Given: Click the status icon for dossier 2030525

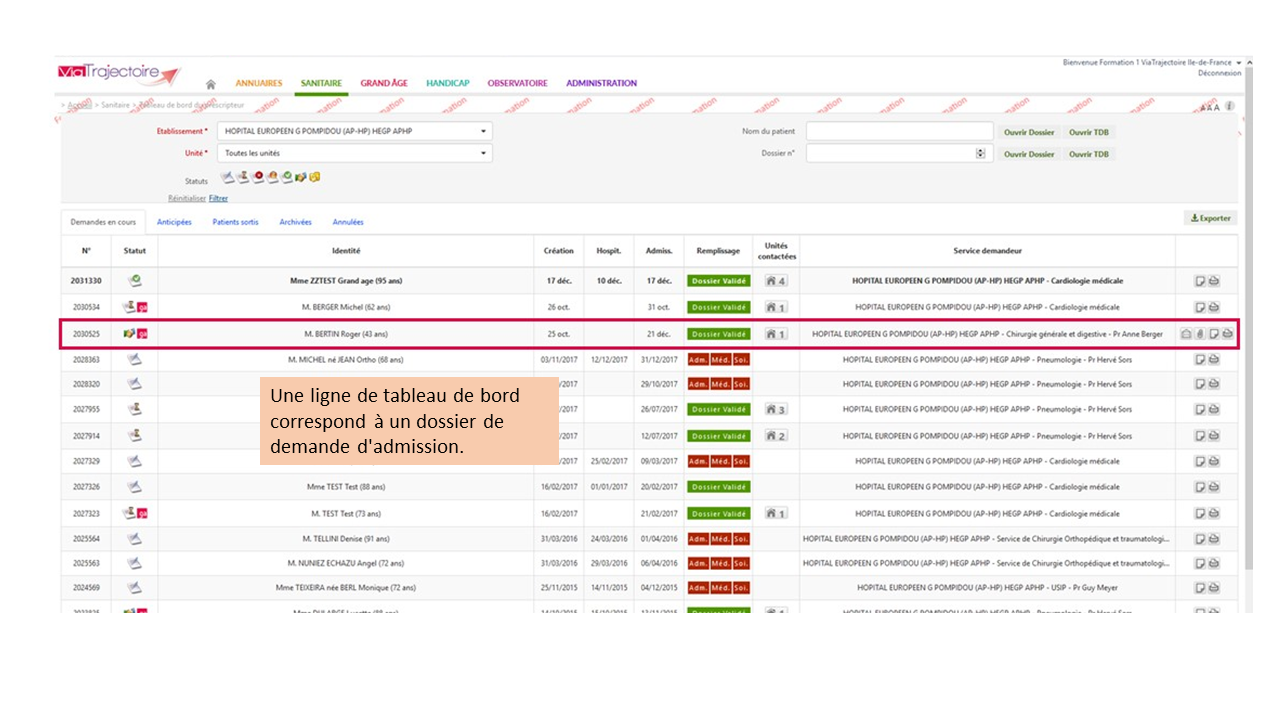Looking at the screenshot, I should click(134, 334).
